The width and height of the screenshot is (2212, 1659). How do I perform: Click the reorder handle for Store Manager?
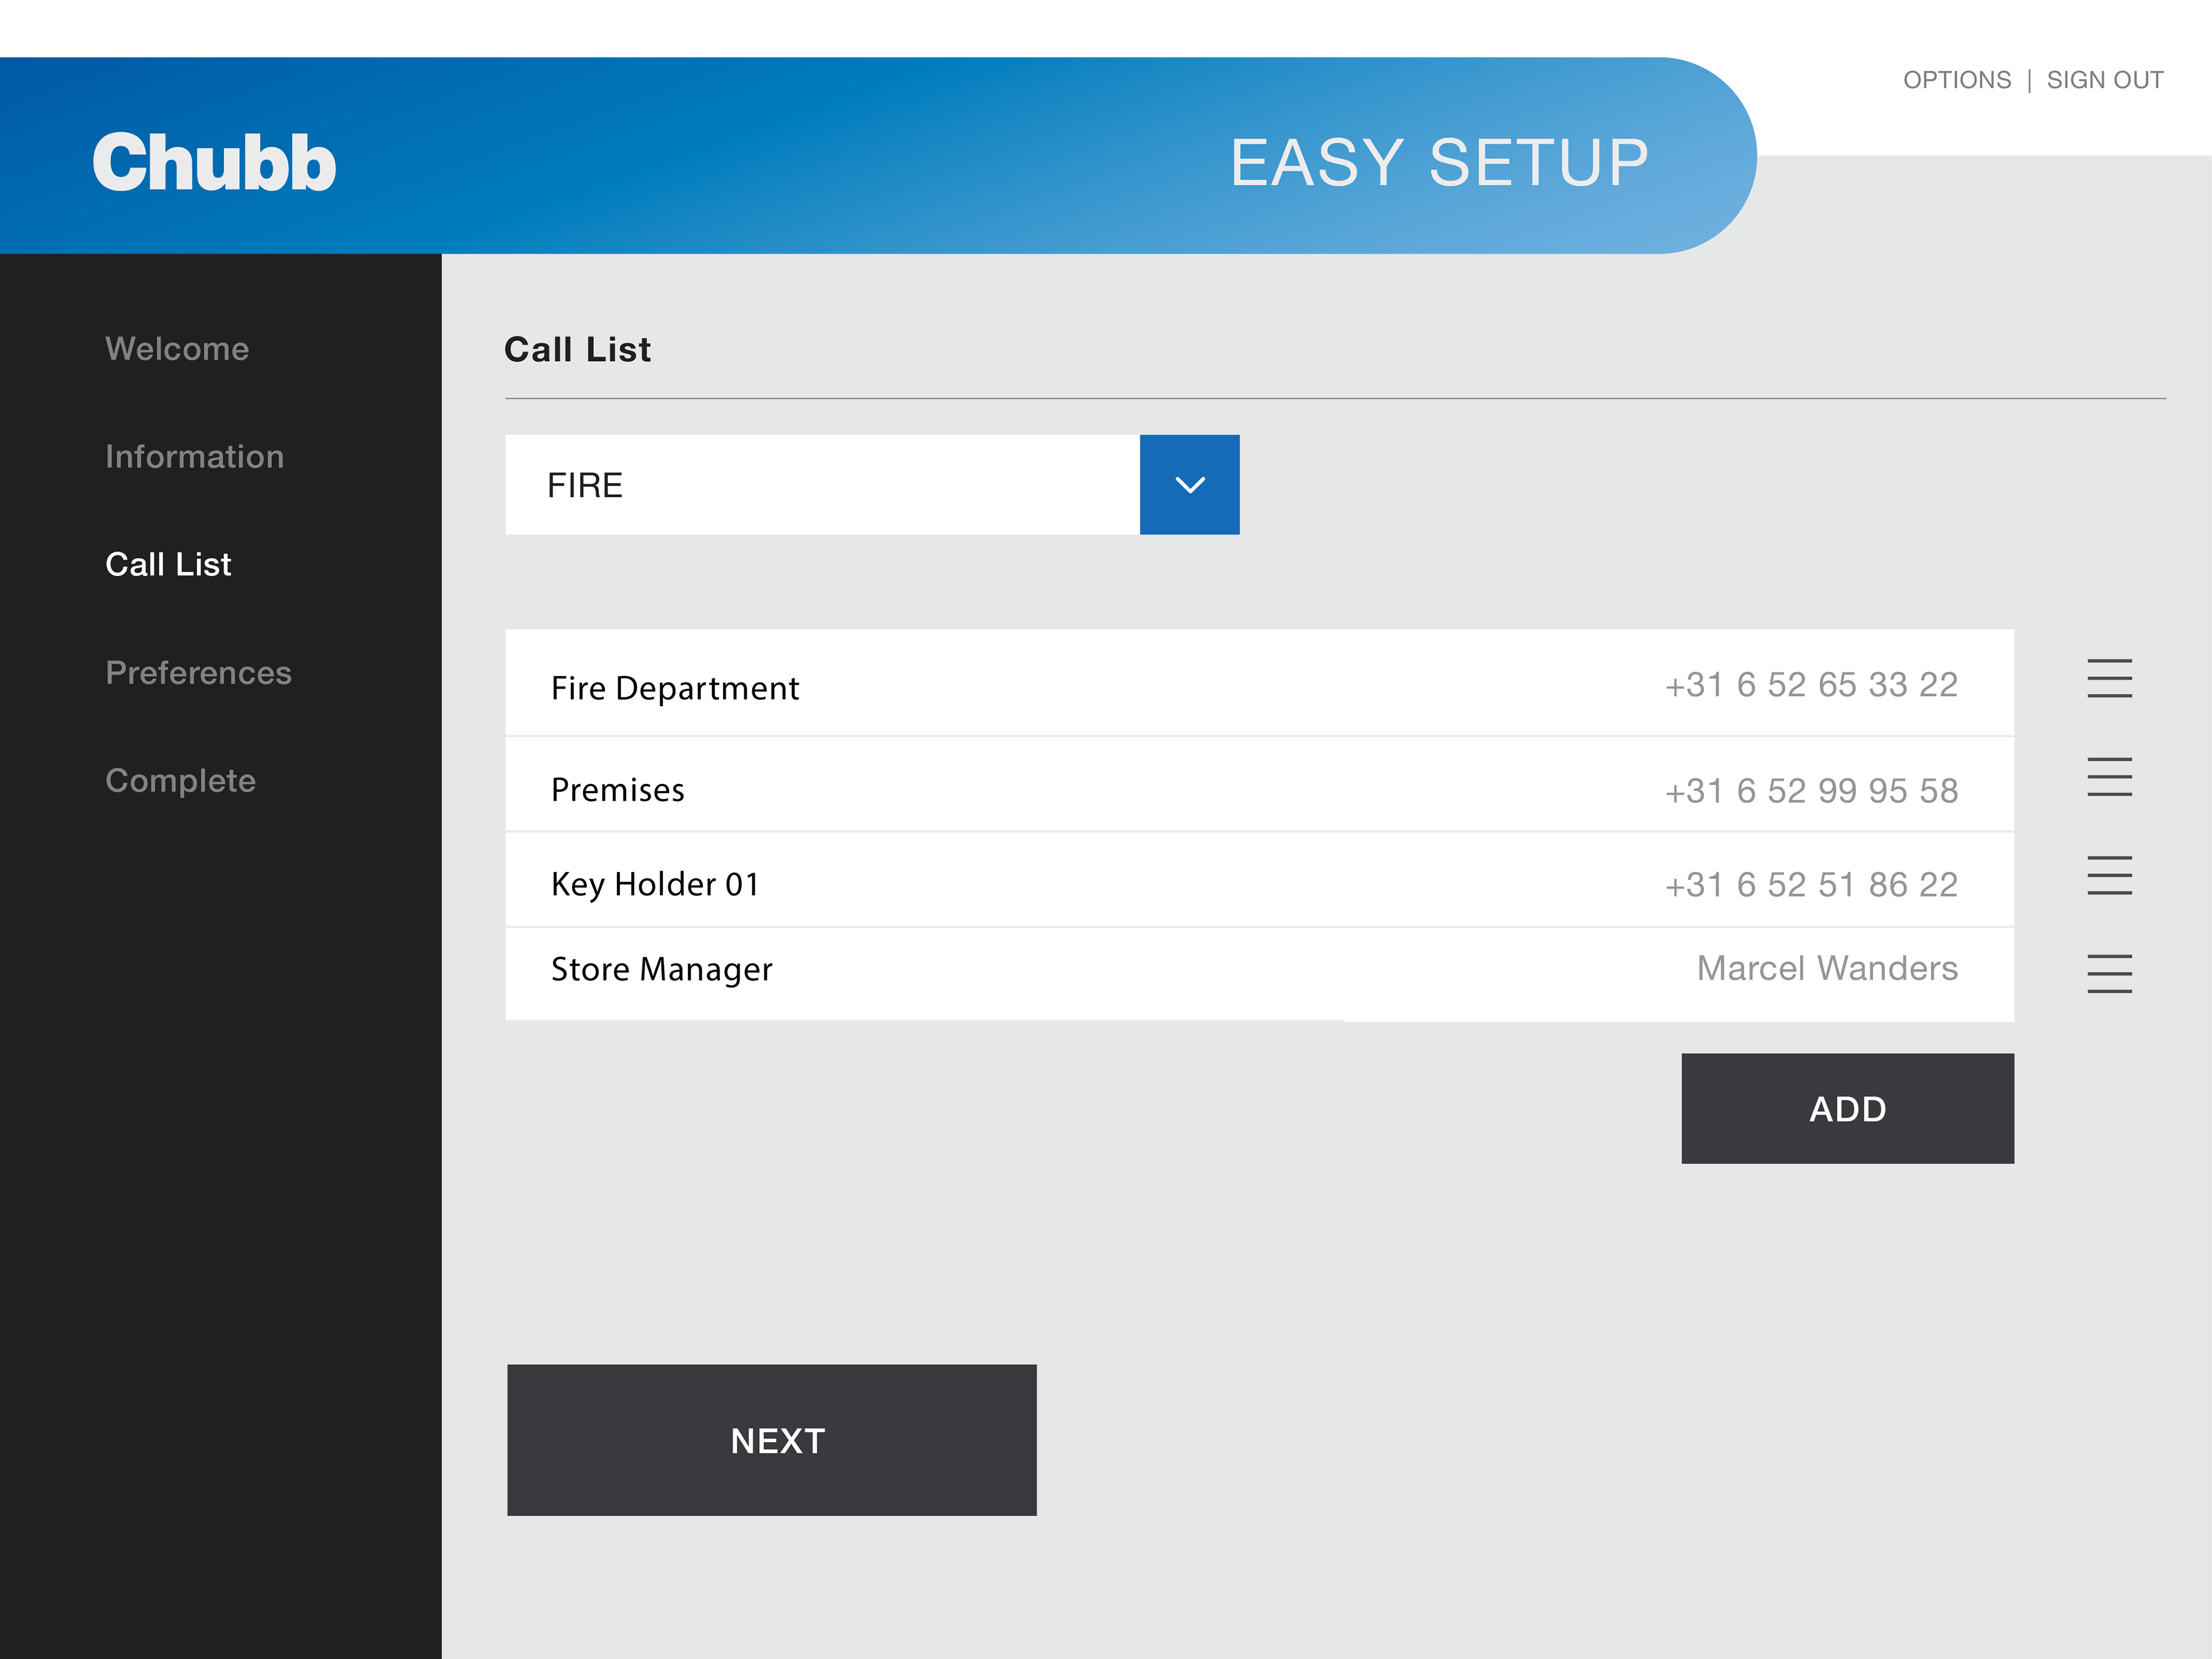click(2109, 973)
